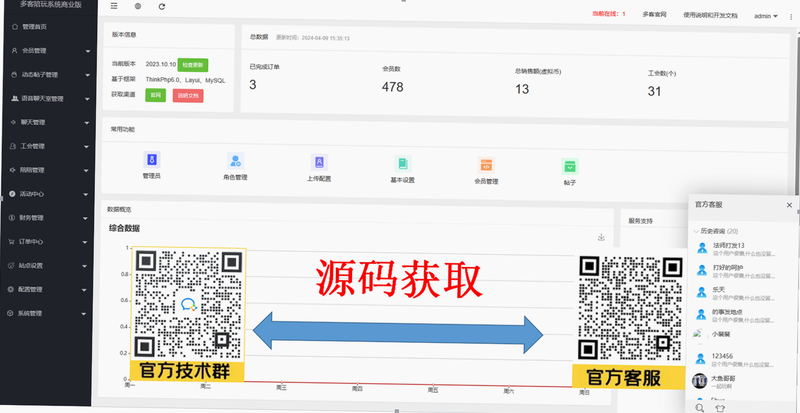Viewport: 800px width, 413px height.
Task: Click the 周三 label on chart axis
Action: point(281,387)
